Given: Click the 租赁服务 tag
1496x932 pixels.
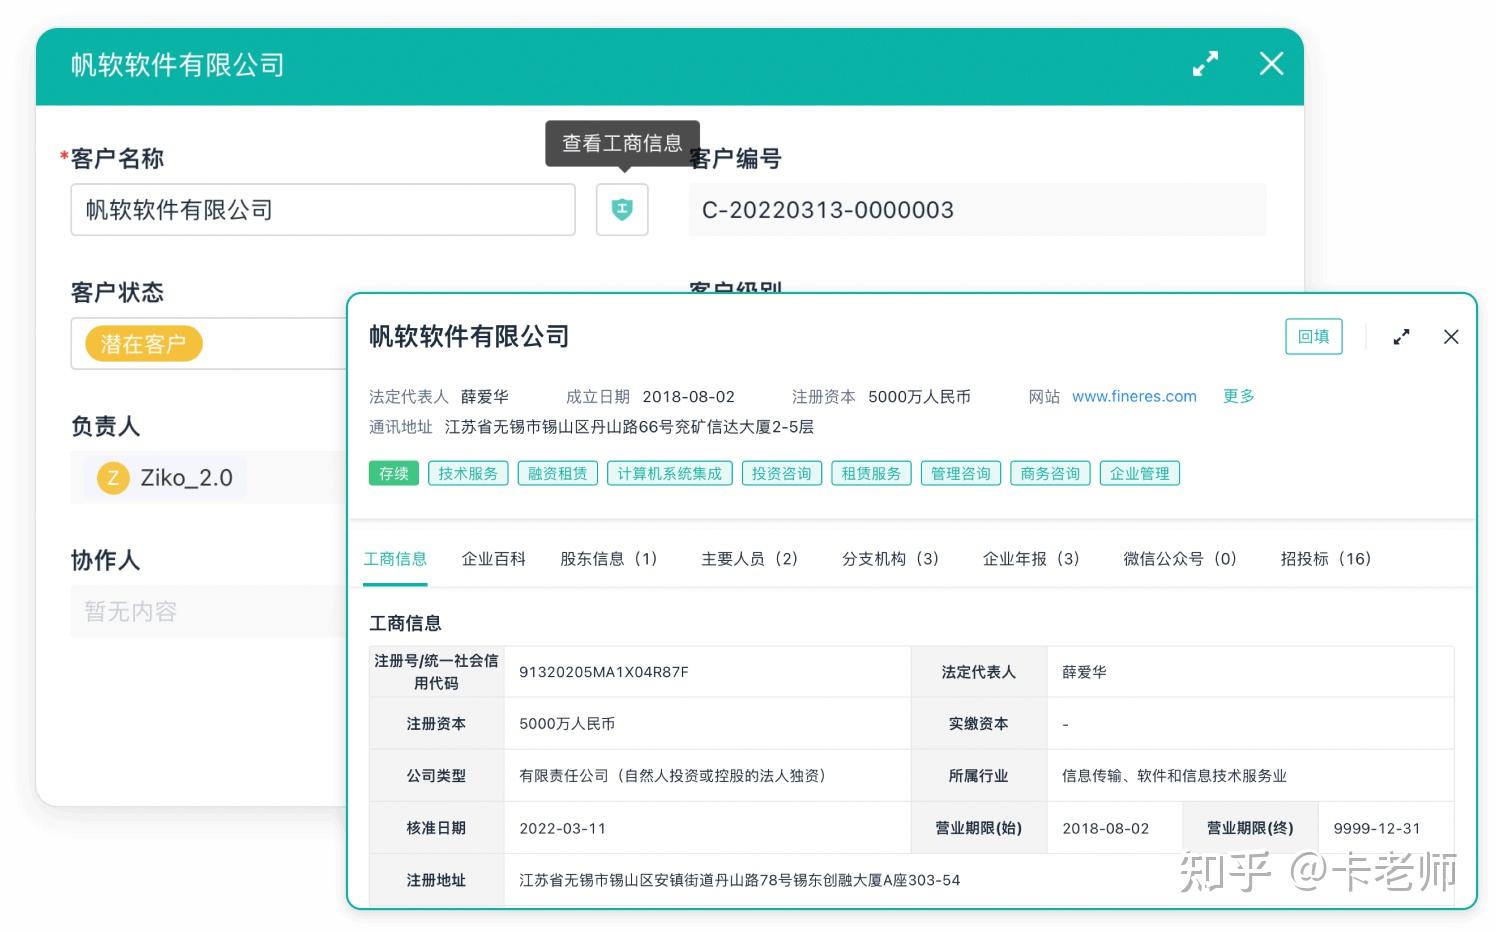Looking at the screenshot, I should [871, 473].
